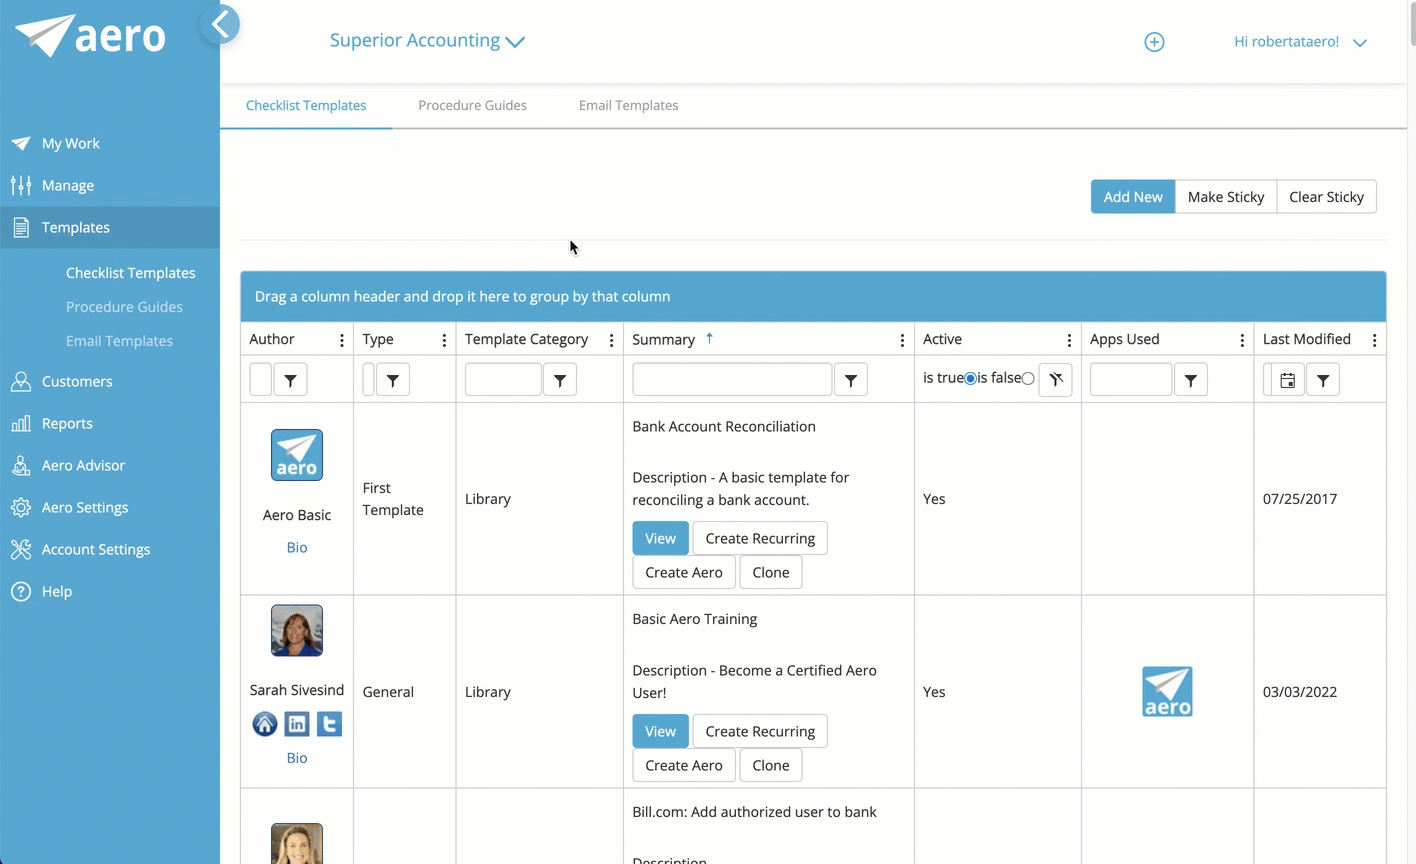The width and height of the screenshot is (1416, 864).
Task: Open Reports in the sidebar
Action: point(110,423)
